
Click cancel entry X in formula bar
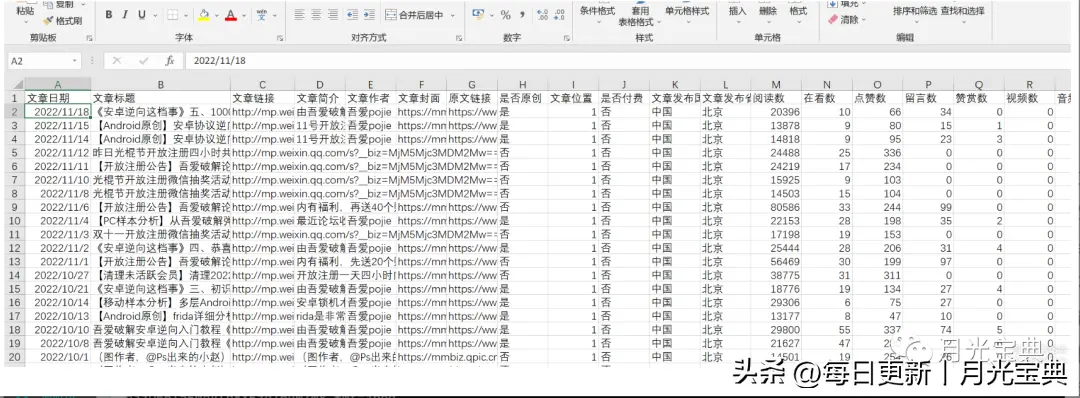(x=117, y=61)
